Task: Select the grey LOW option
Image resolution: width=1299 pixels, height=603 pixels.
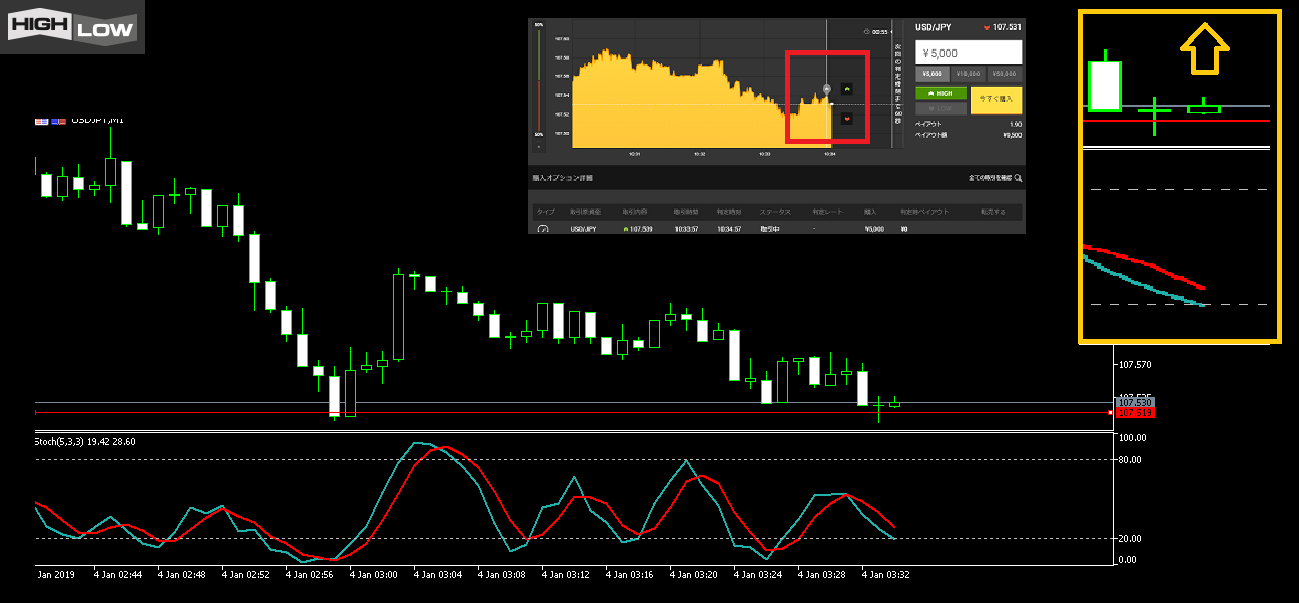Action: coord(940,108)
